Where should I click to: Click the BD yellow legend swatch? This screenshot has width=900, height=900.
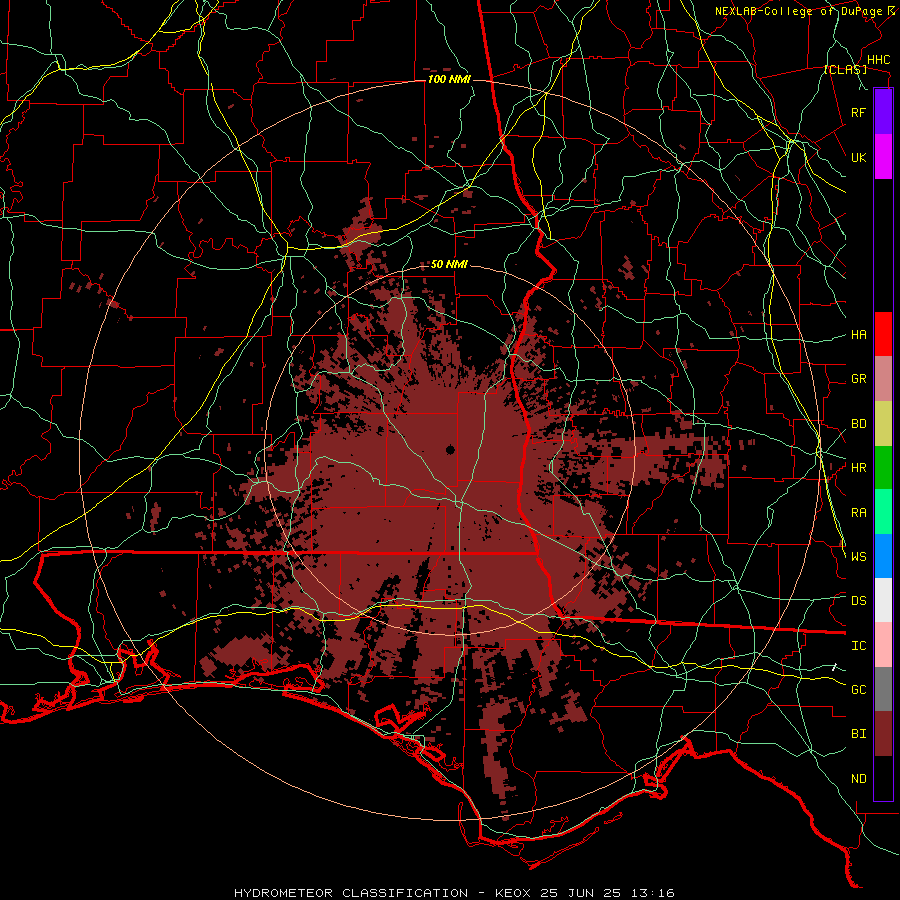coord(883,424)
